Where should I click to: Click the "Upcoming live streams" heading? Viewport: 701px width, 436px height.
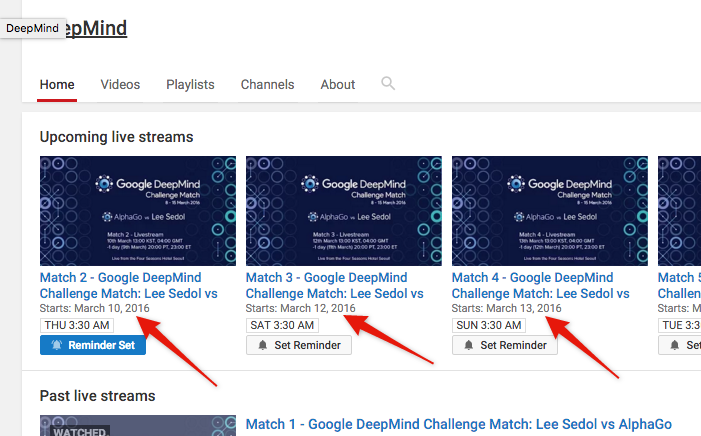[116, 137]
